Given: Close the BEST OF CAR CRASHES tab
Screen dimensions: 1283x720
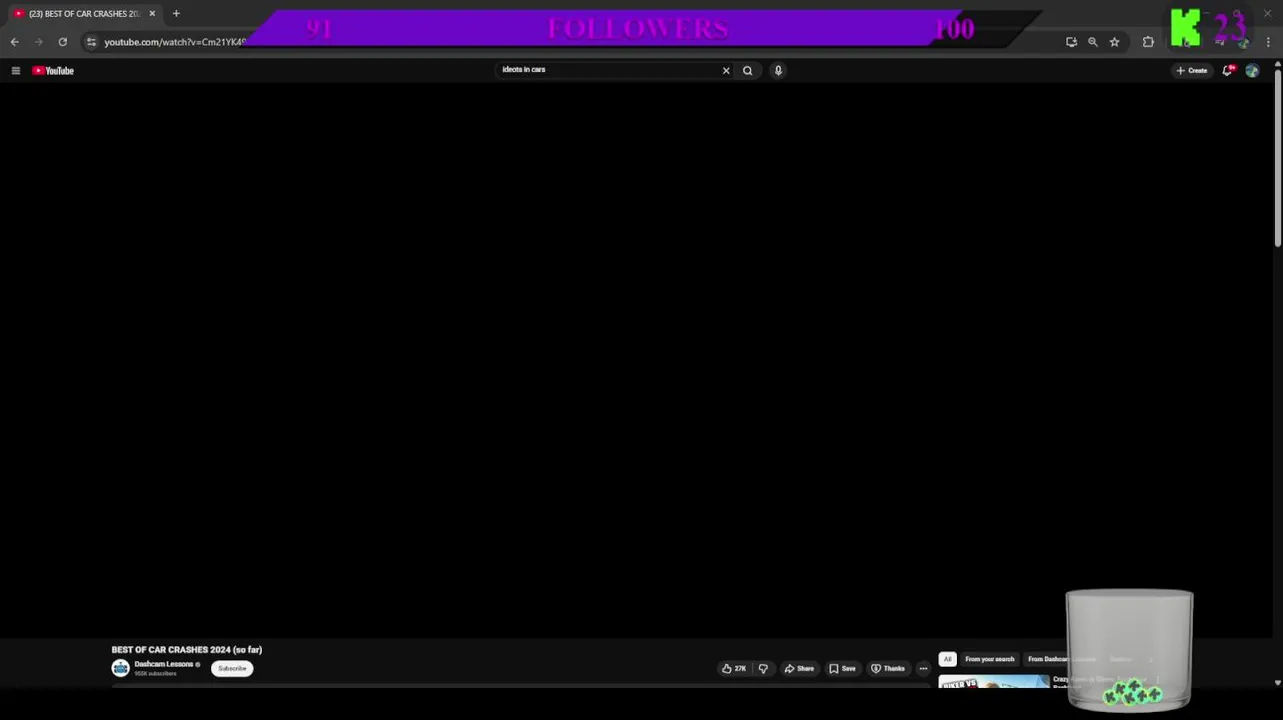Looking at the screenshot, I should click(152, 14).
